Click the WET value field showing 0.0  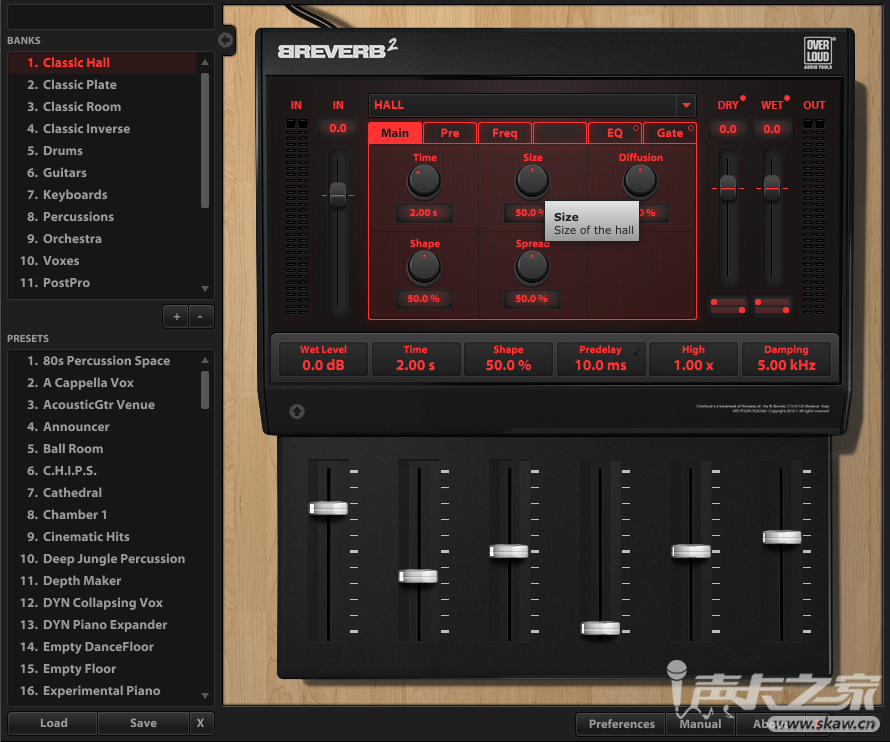tap(772, 129)
